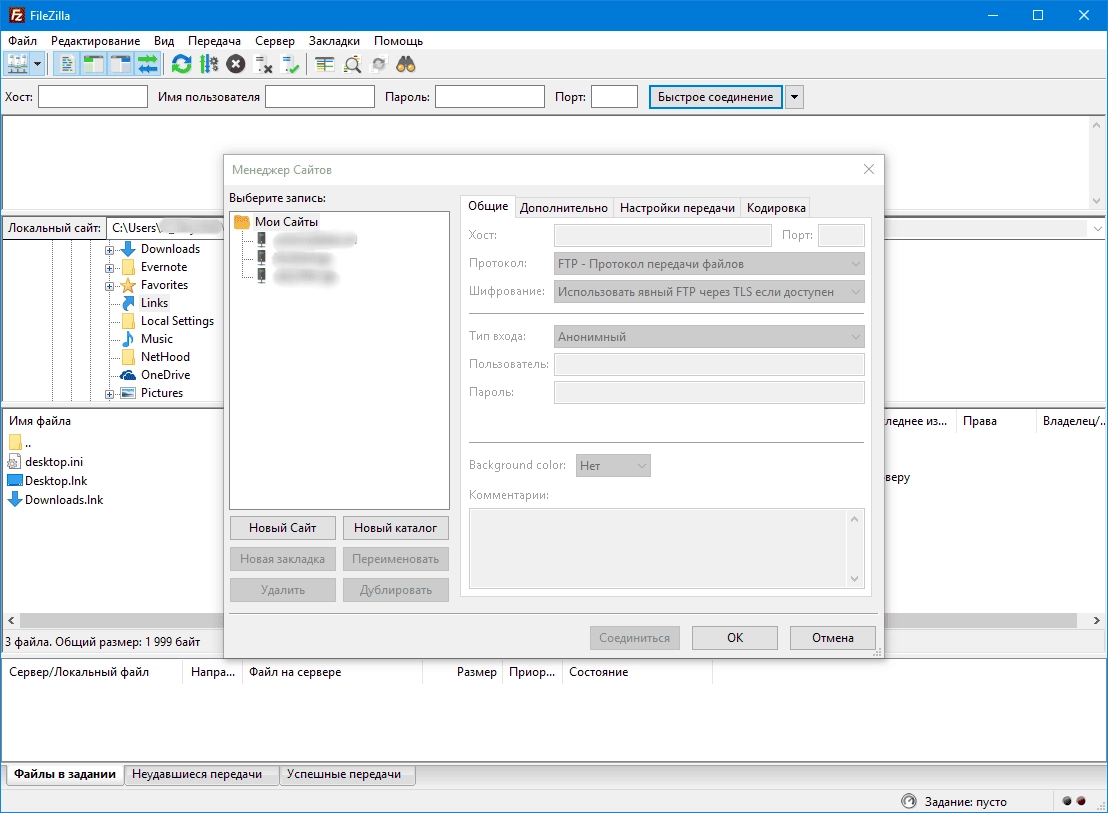
Task: Select the Links folder in local tree
Action: click(x=154, y=303)
